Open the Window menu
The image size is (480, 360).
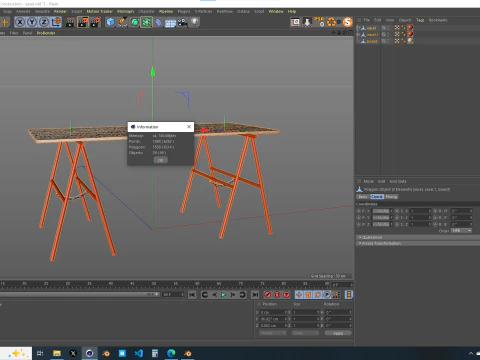(276, 11)
